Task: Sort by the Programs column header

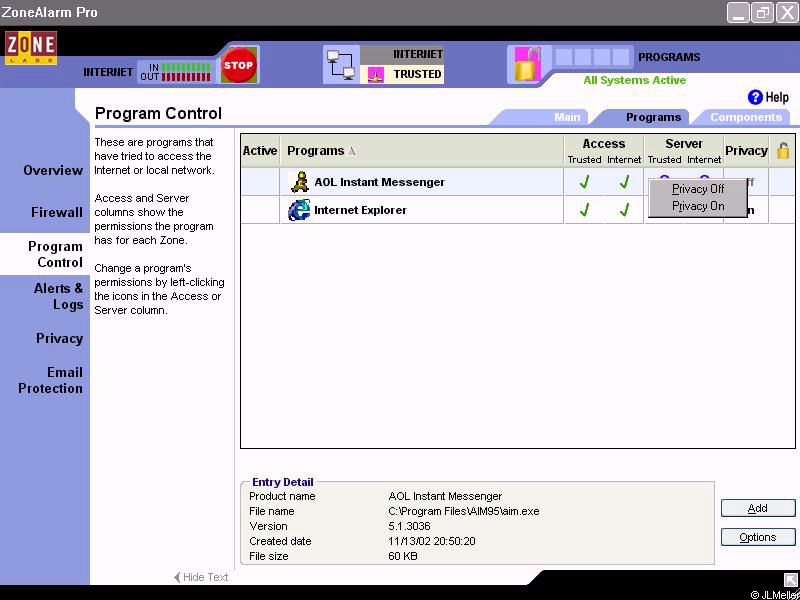Action: tap(422, 151)
